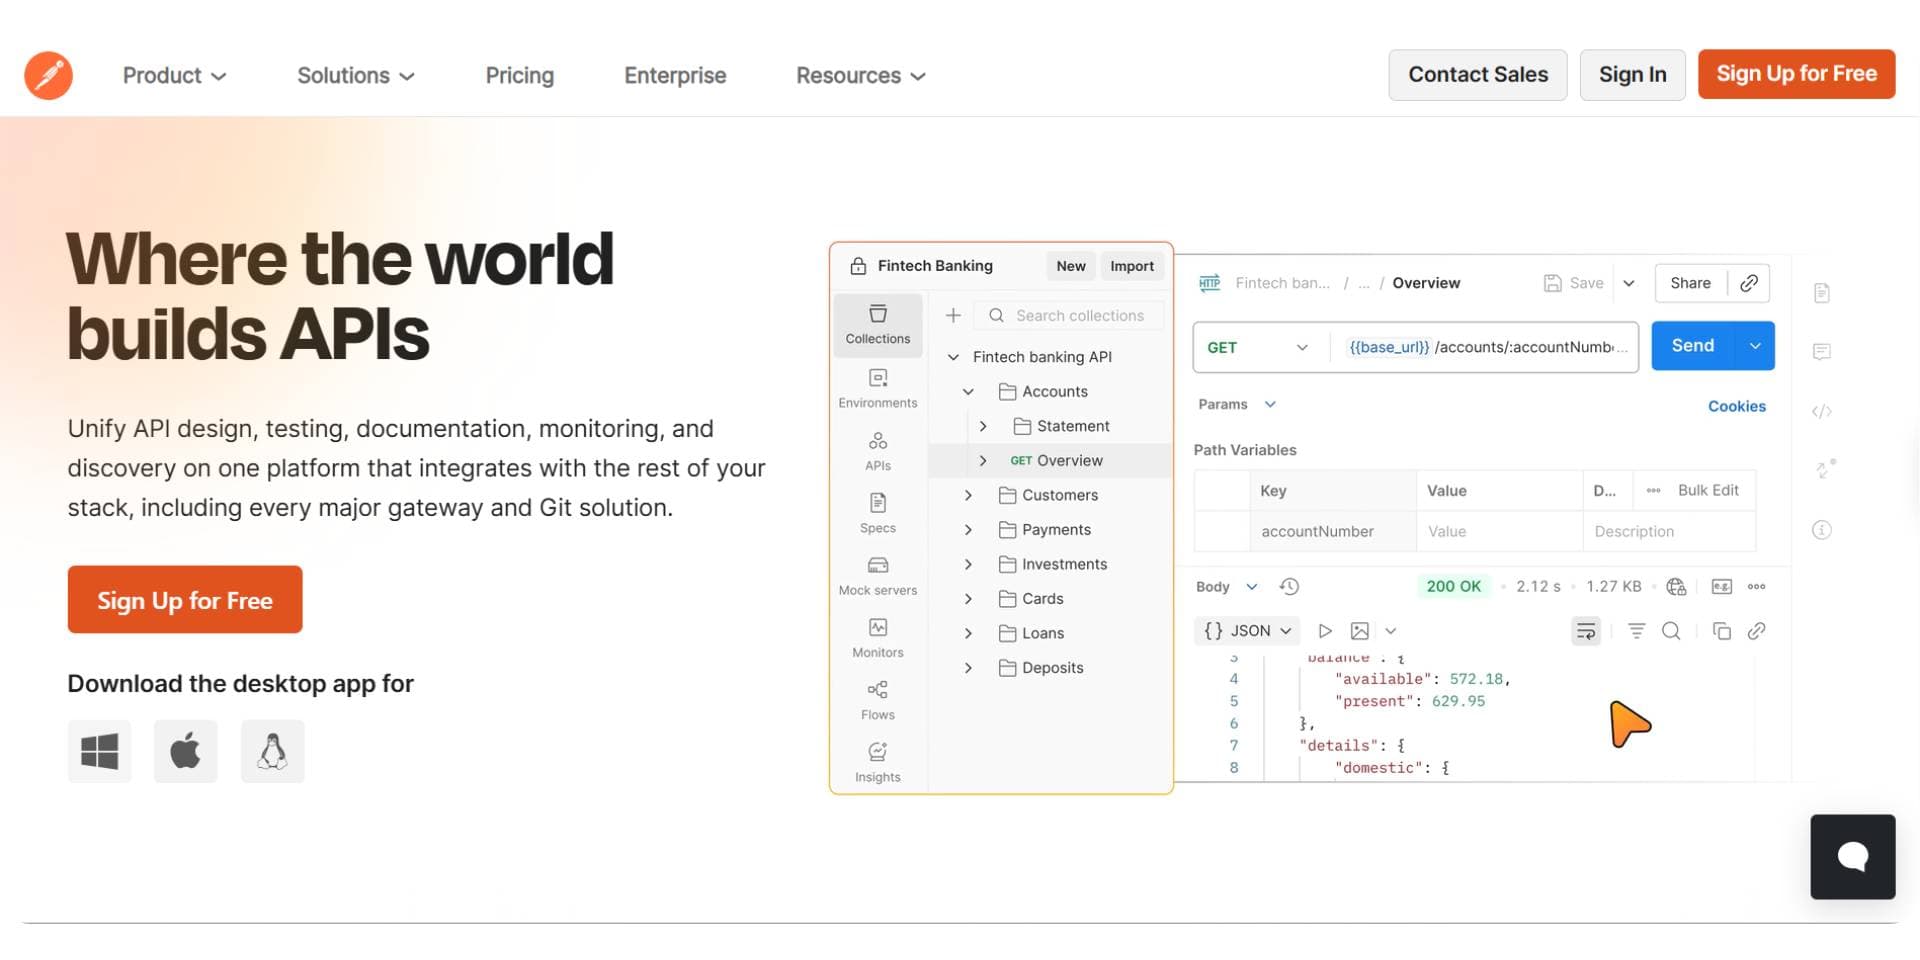Open the code snippet icon in right rail

pos(1821,411)
